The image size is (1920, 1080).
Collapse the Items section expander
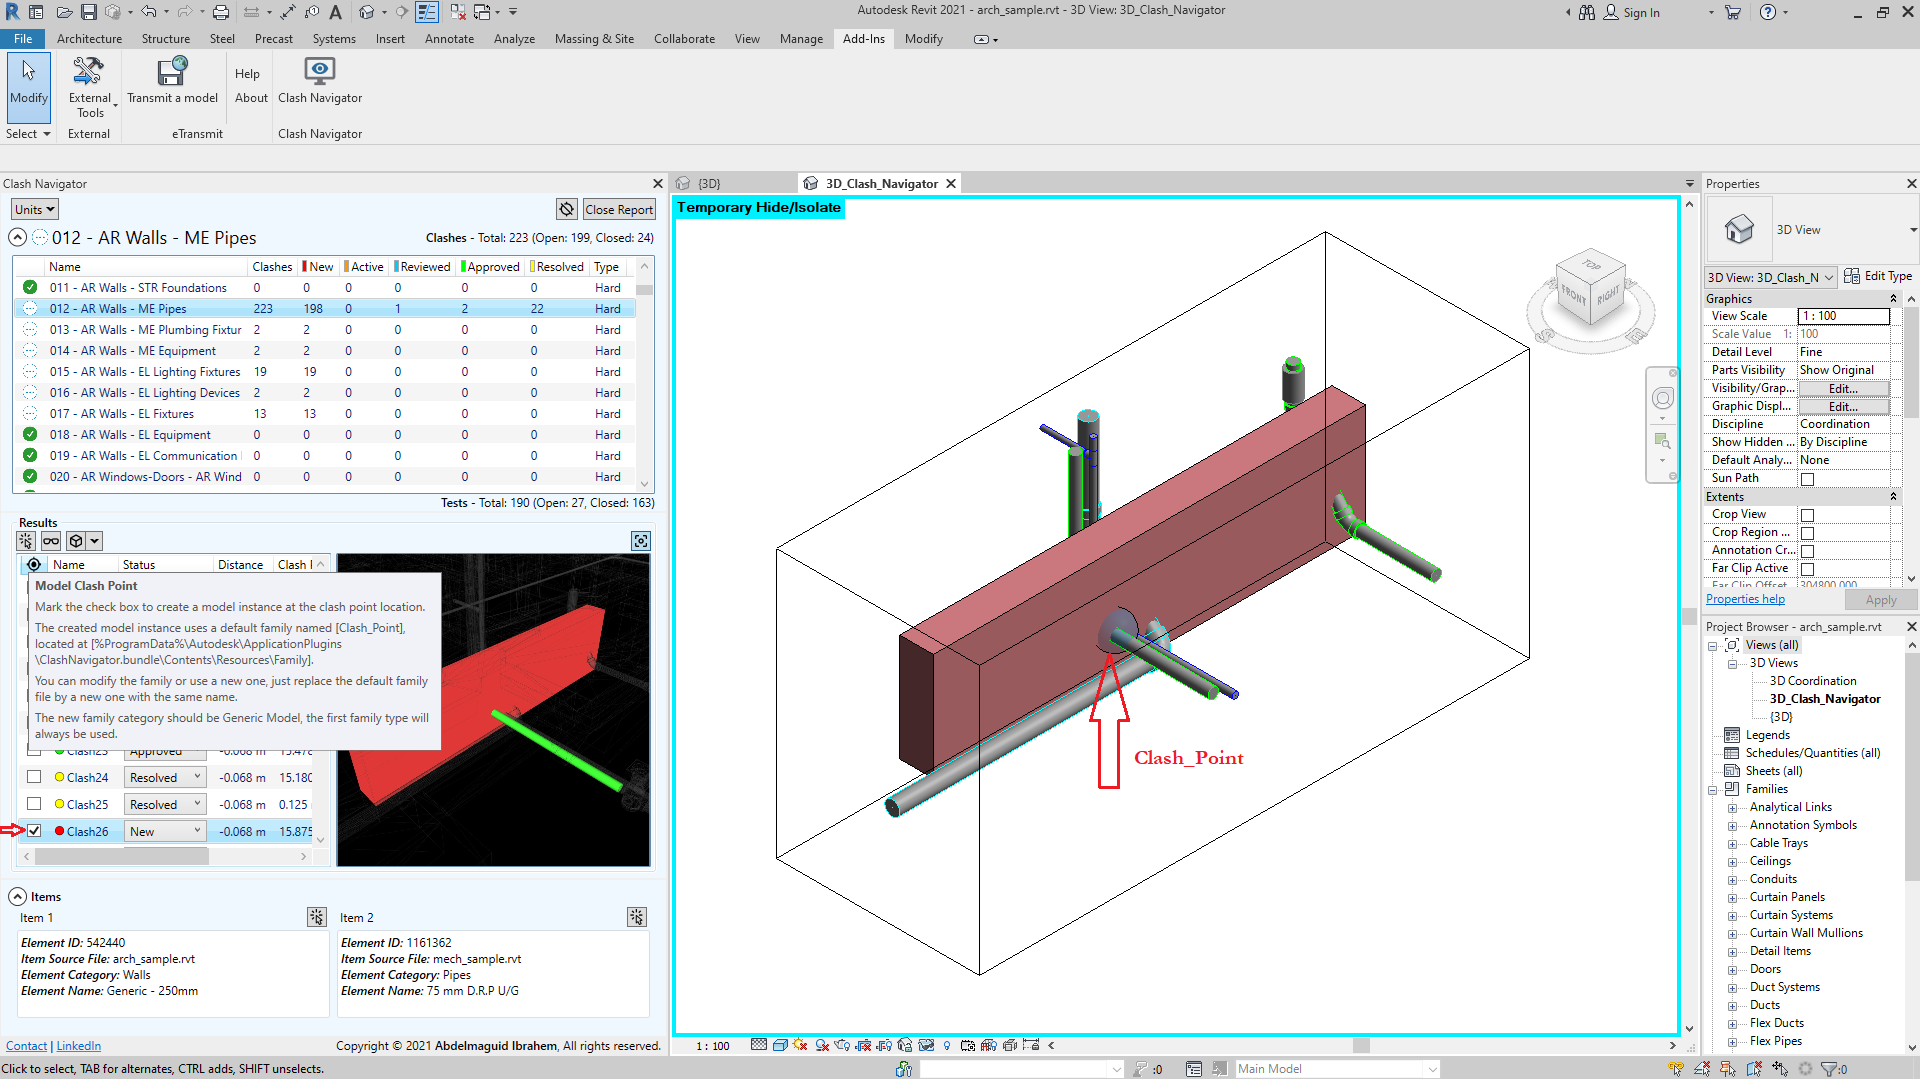pyautogui.click(x=17, y=897)
